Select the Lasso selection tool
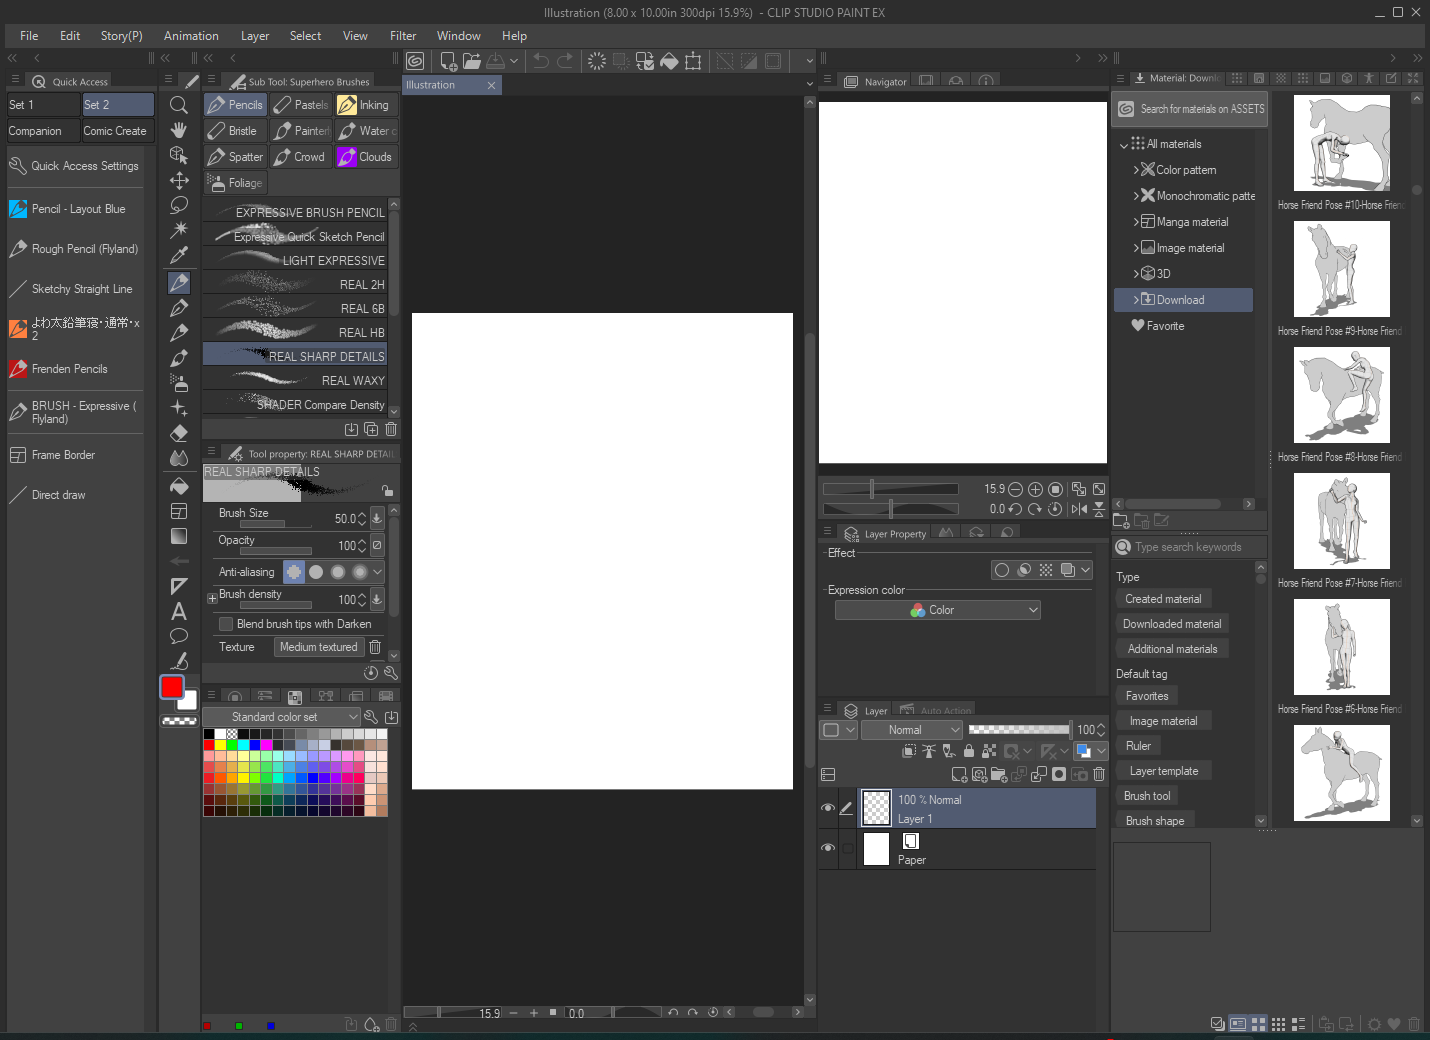 tap(179, 205)
